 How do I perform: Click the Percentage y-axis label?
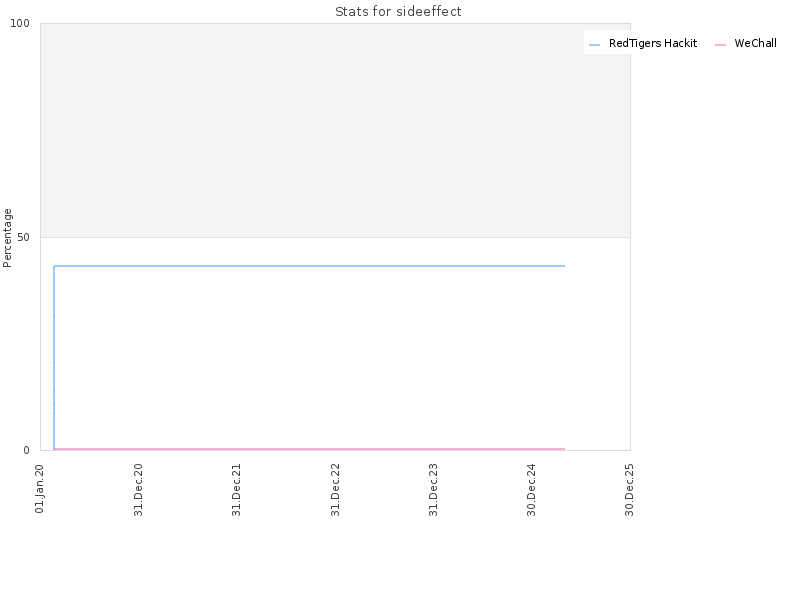(7, 238)
